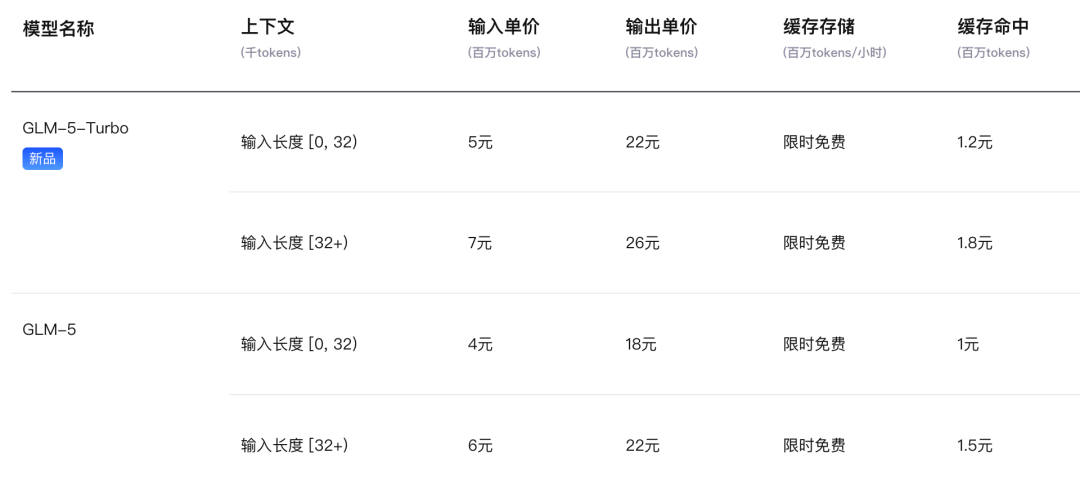Click the 4元 input price cell
This screenshot has height=484, width=1080.
480,344
